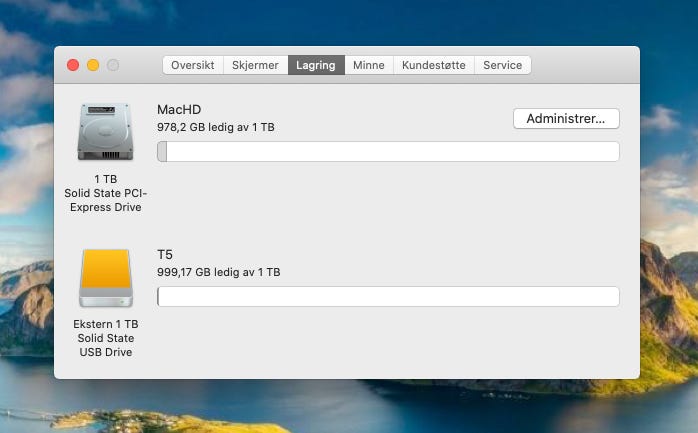Click the T5 storage usage bar
698x433 pixels.
point(388,296)
